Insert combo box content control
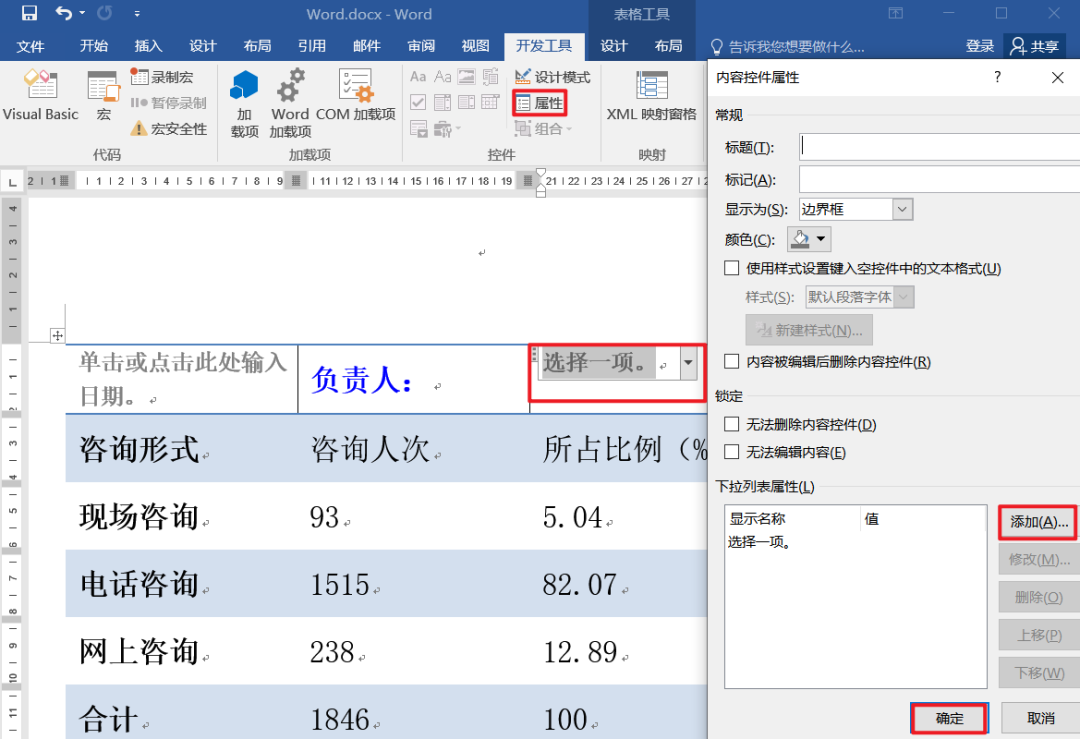Viewport: 1080px width, 739px height. pos(442,103)
